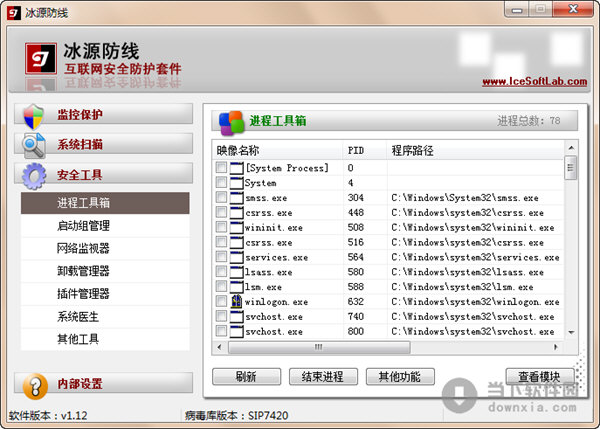Click the magnifier icon beside 系统扫描

[x=34, y=145]
